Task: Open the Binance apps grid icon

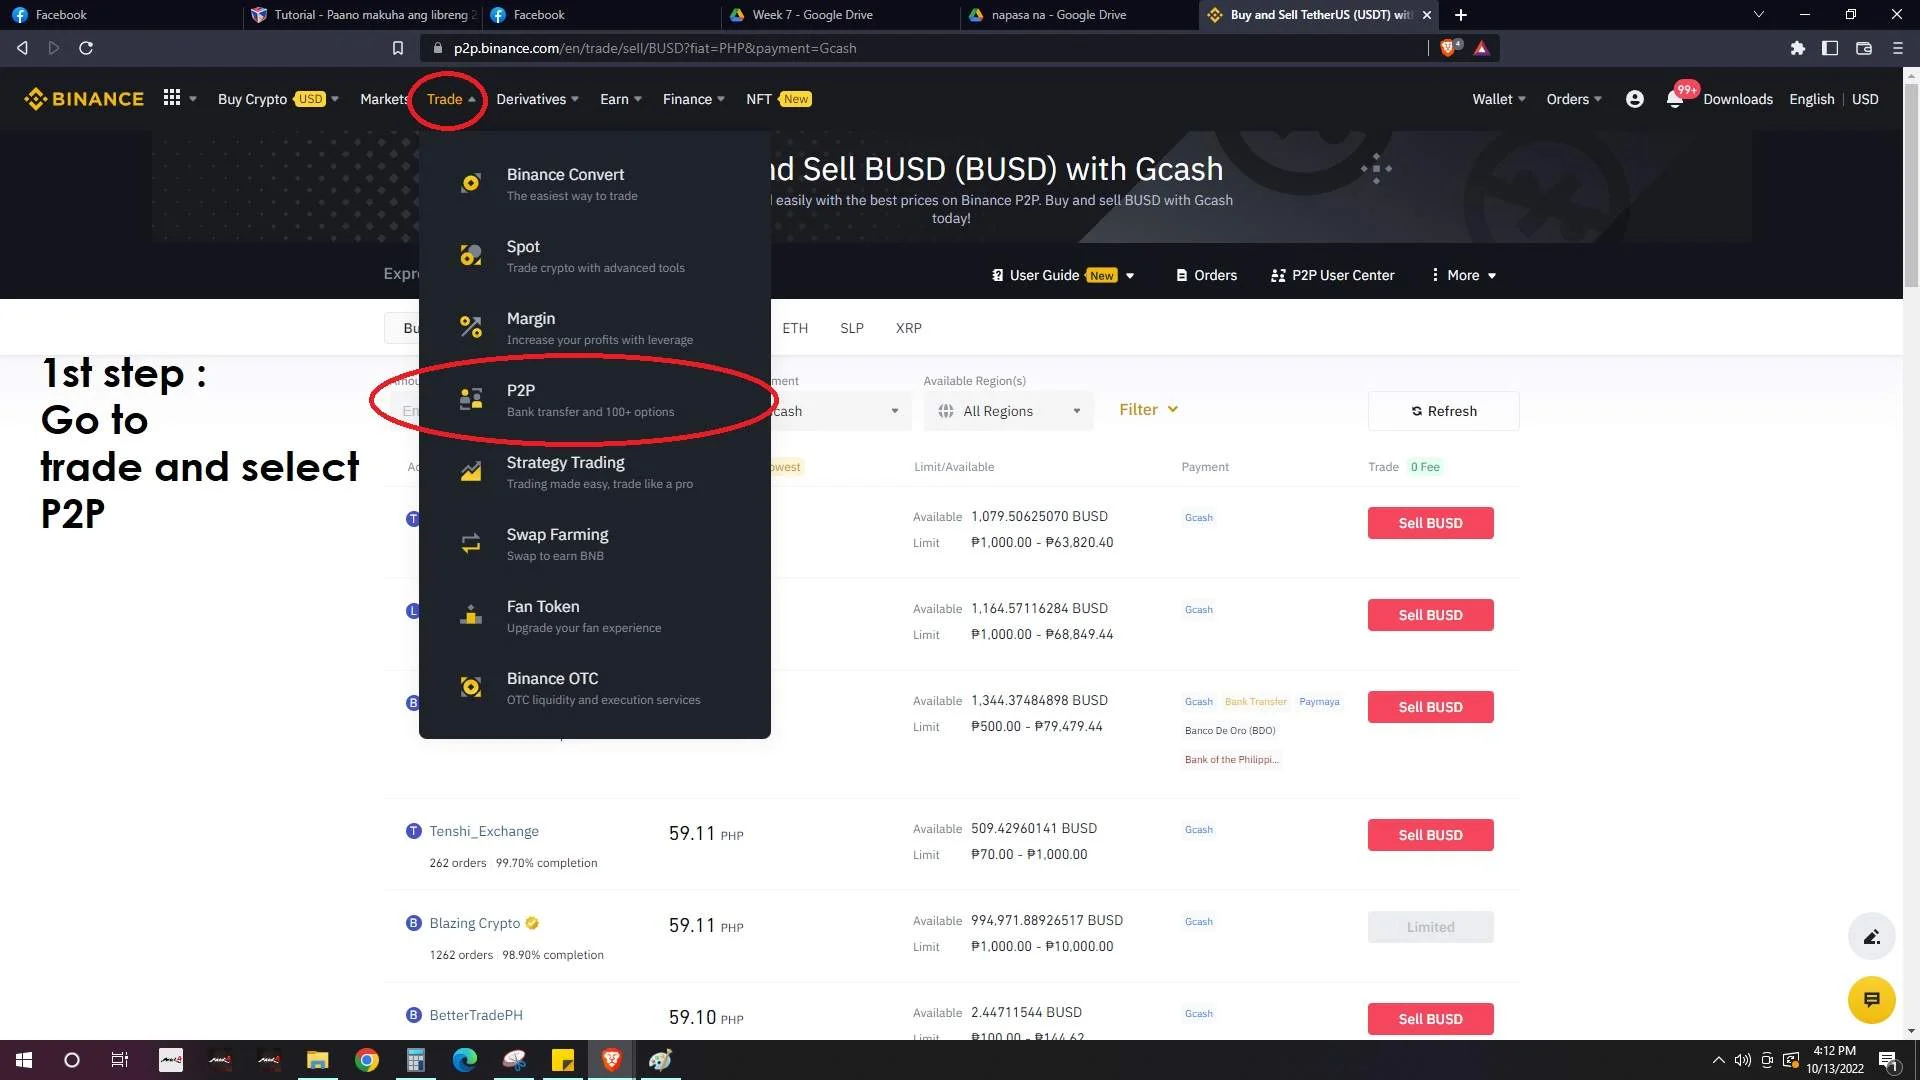Action: (x=172, y=98)
